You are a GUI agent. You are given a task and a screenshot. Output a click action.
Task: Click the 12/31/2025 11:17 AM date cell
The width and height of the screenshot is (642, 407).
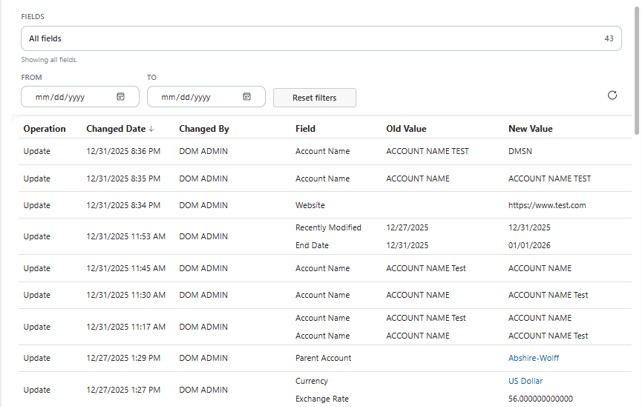[126, 327]
